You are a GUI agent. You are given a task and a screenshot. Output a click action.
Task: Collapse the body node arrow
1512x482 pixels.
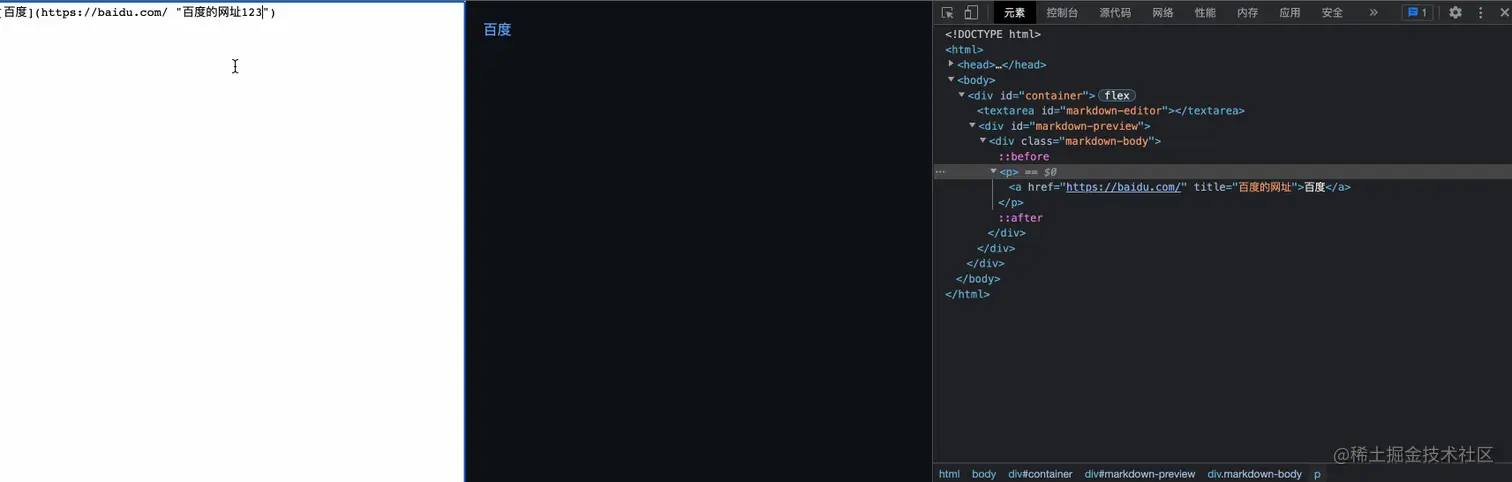tap(951, 79)
